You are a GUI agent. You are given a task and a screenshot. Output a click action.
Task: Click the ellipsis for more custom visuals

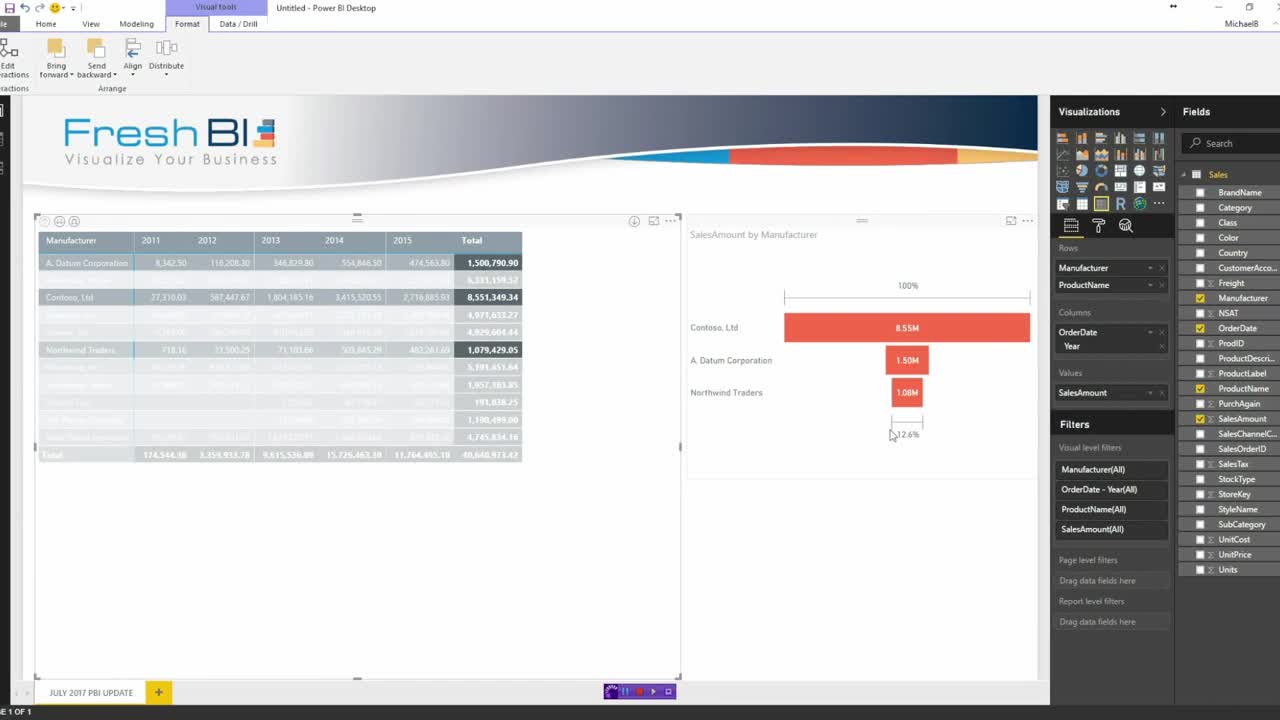1158,203
